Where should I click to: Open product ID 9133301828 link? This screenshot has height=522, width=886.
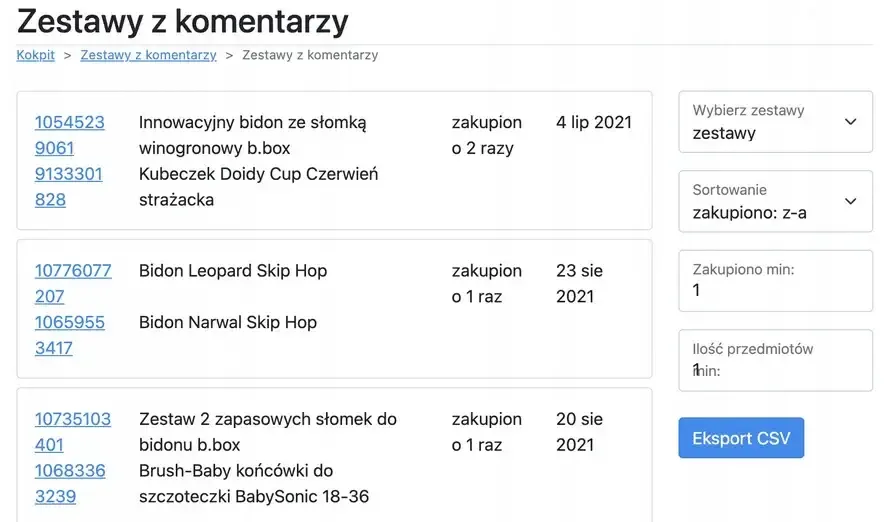(68, 186)
